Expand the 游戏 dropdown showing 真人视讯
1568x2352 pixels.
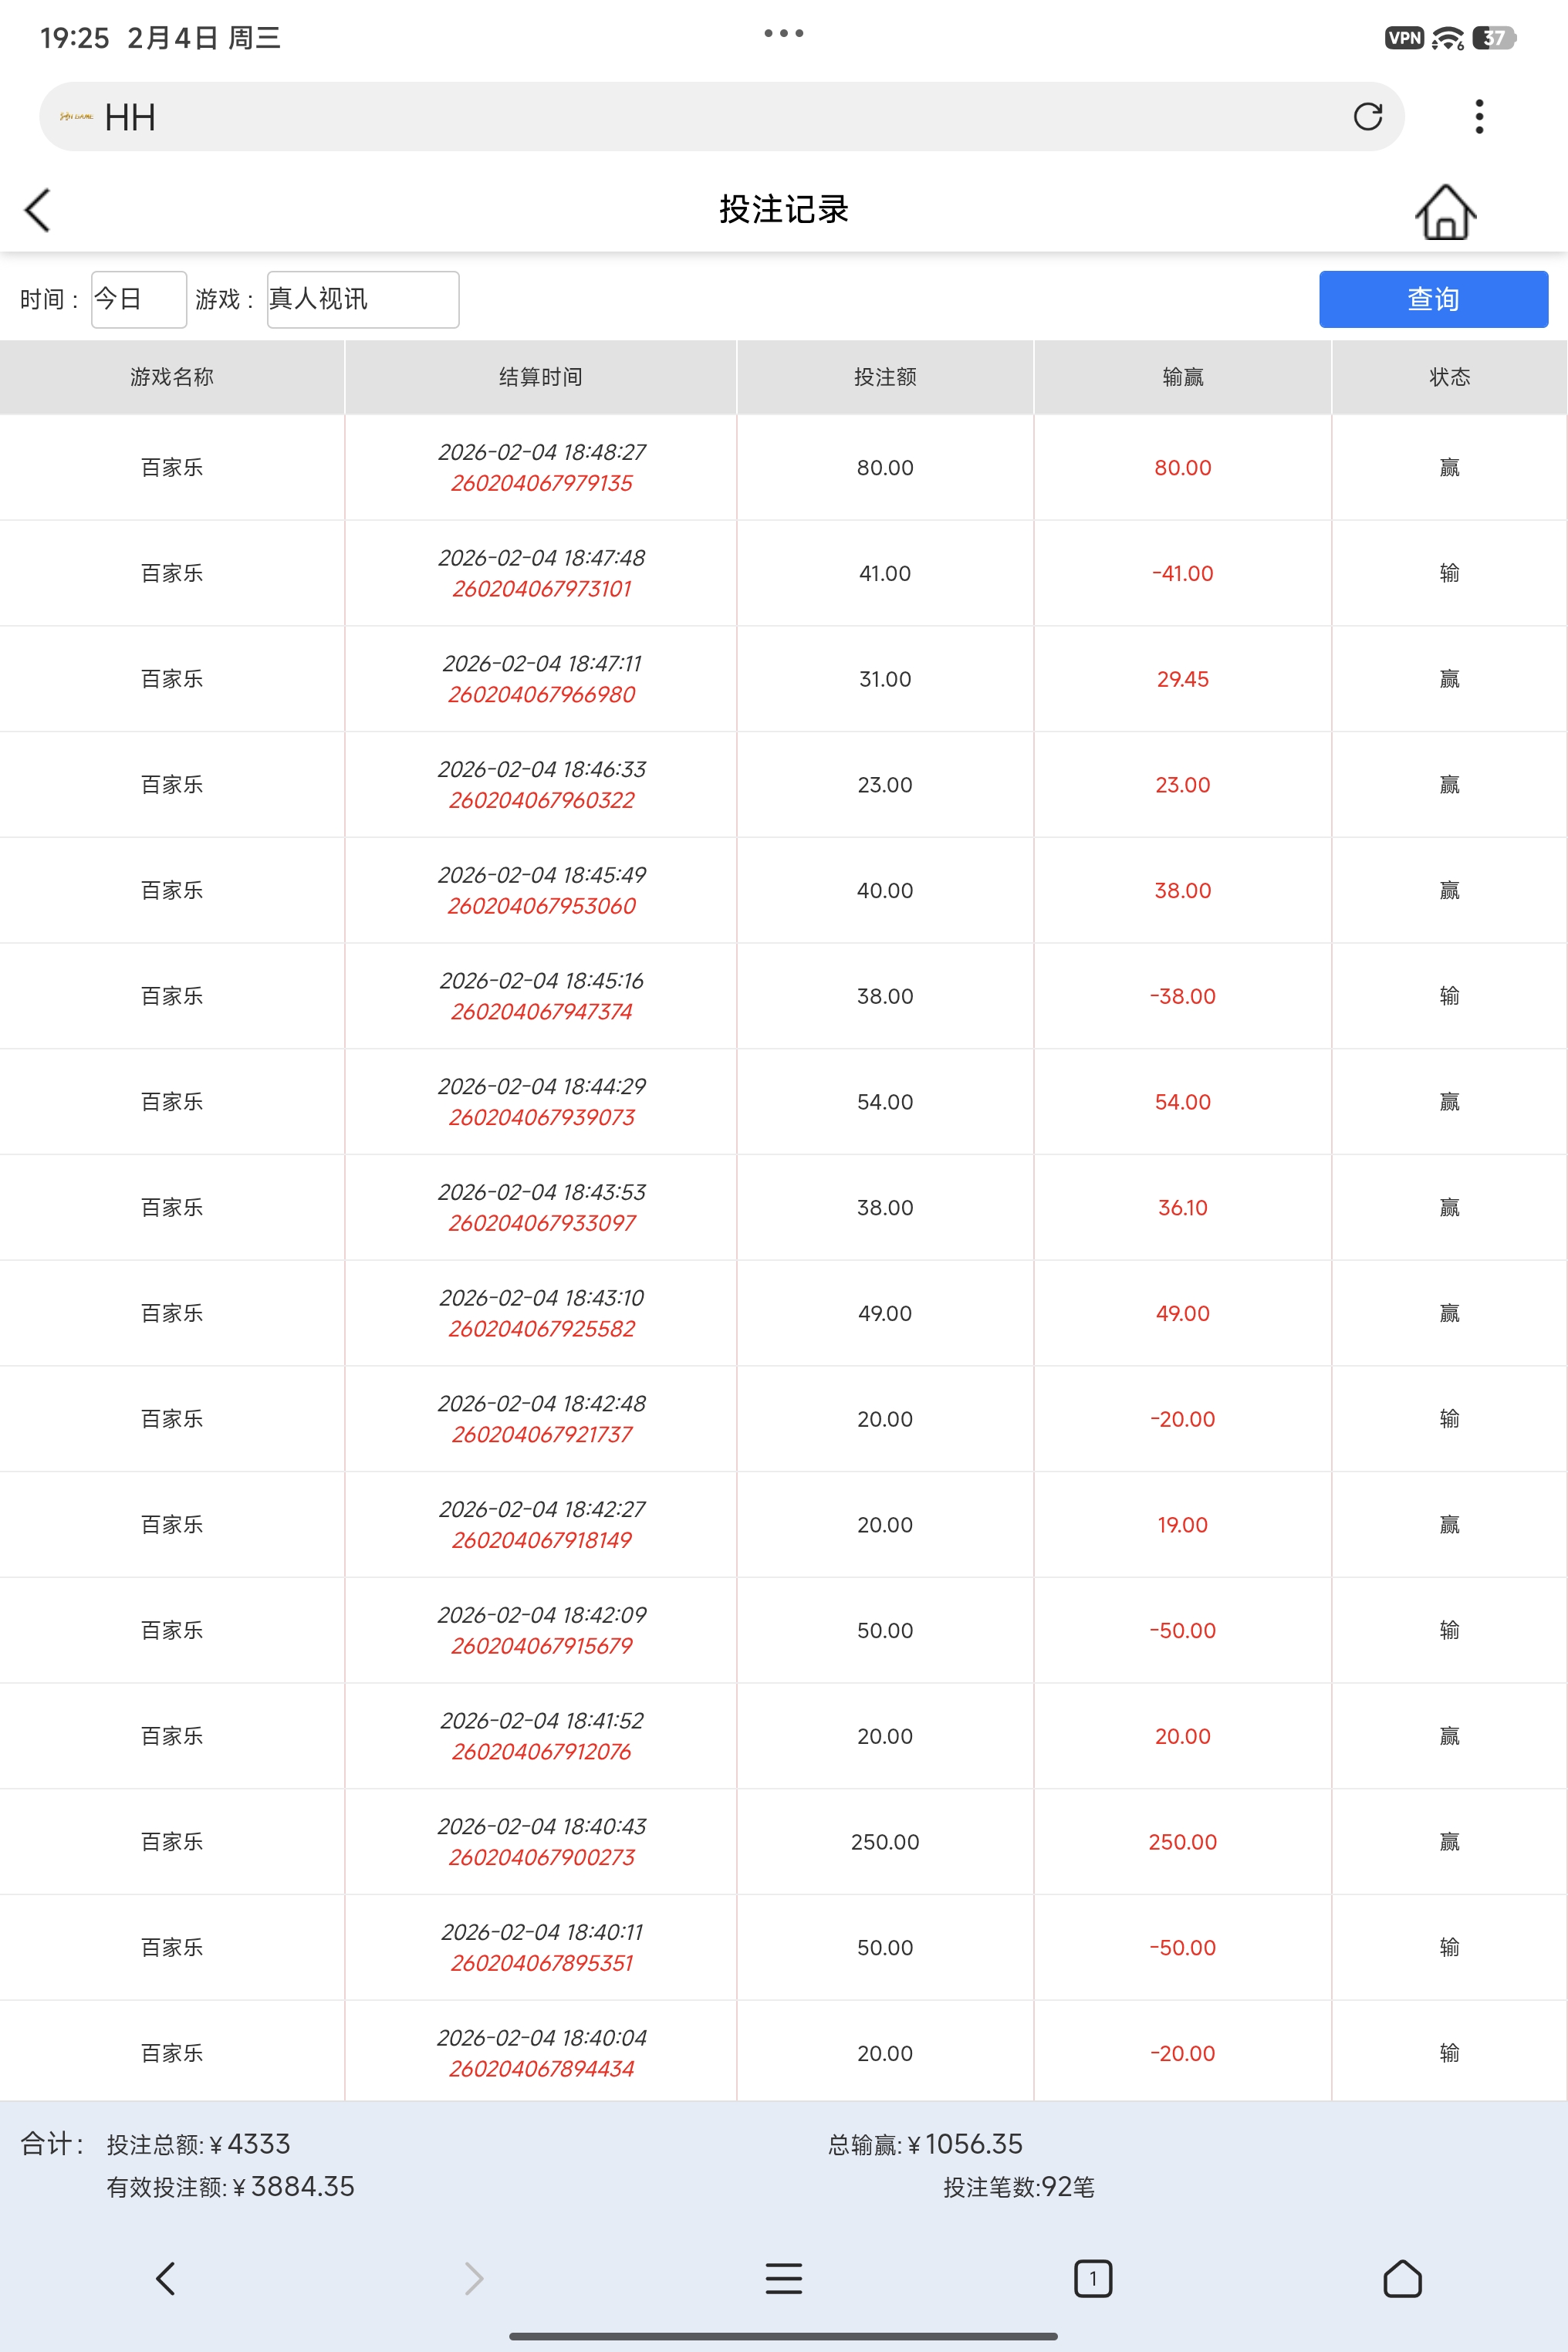click(362, 299)
